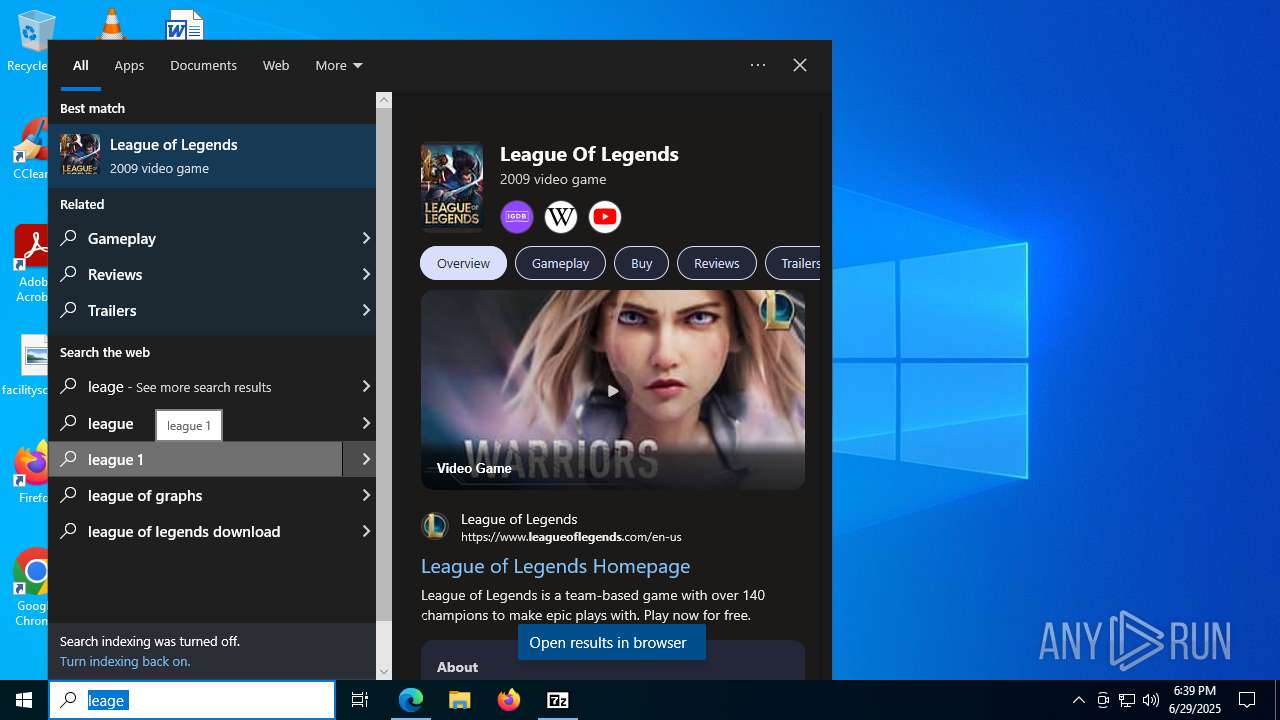The height and width of the screenshot is (720, 1280).
Task: Expand 'leage - See more search results' arrow
Action: [366, 386]
